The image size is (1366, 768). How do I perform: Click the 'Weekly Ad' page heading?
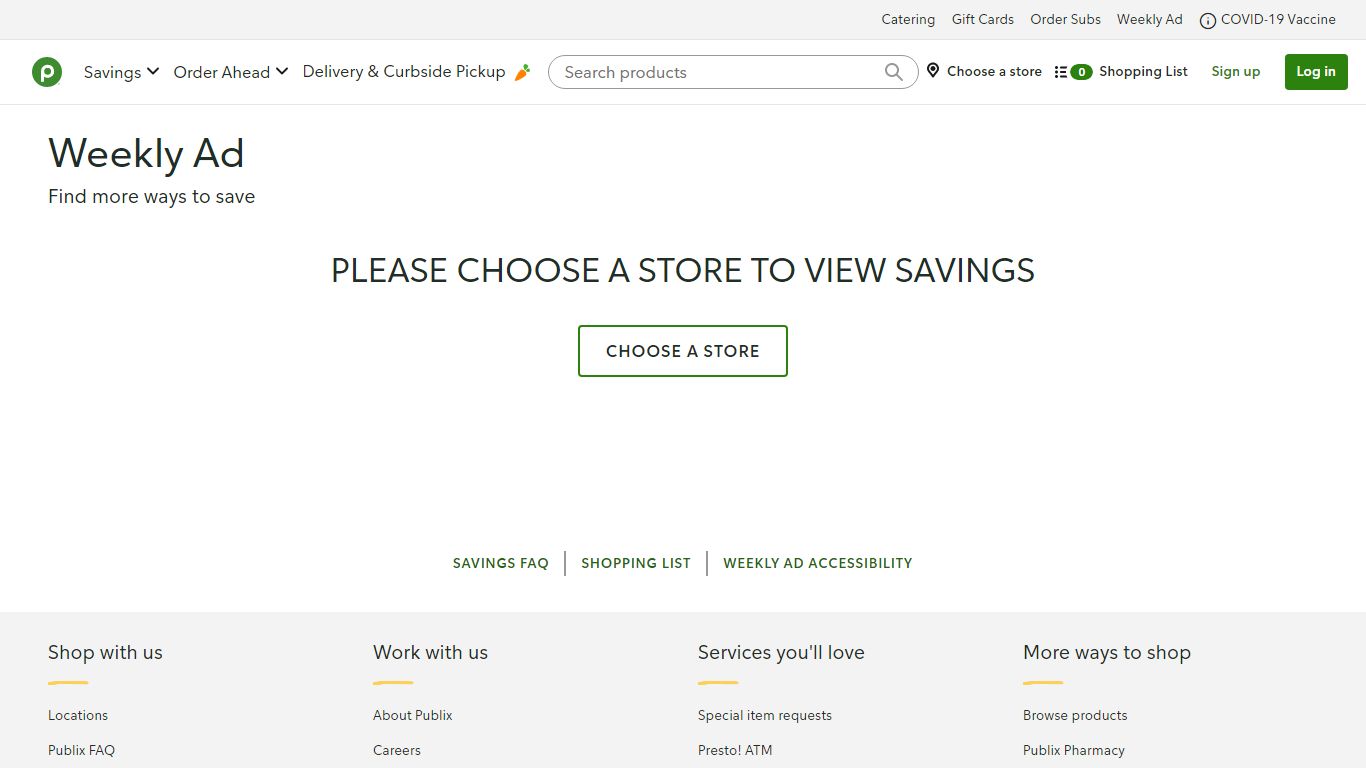[146, 153]
